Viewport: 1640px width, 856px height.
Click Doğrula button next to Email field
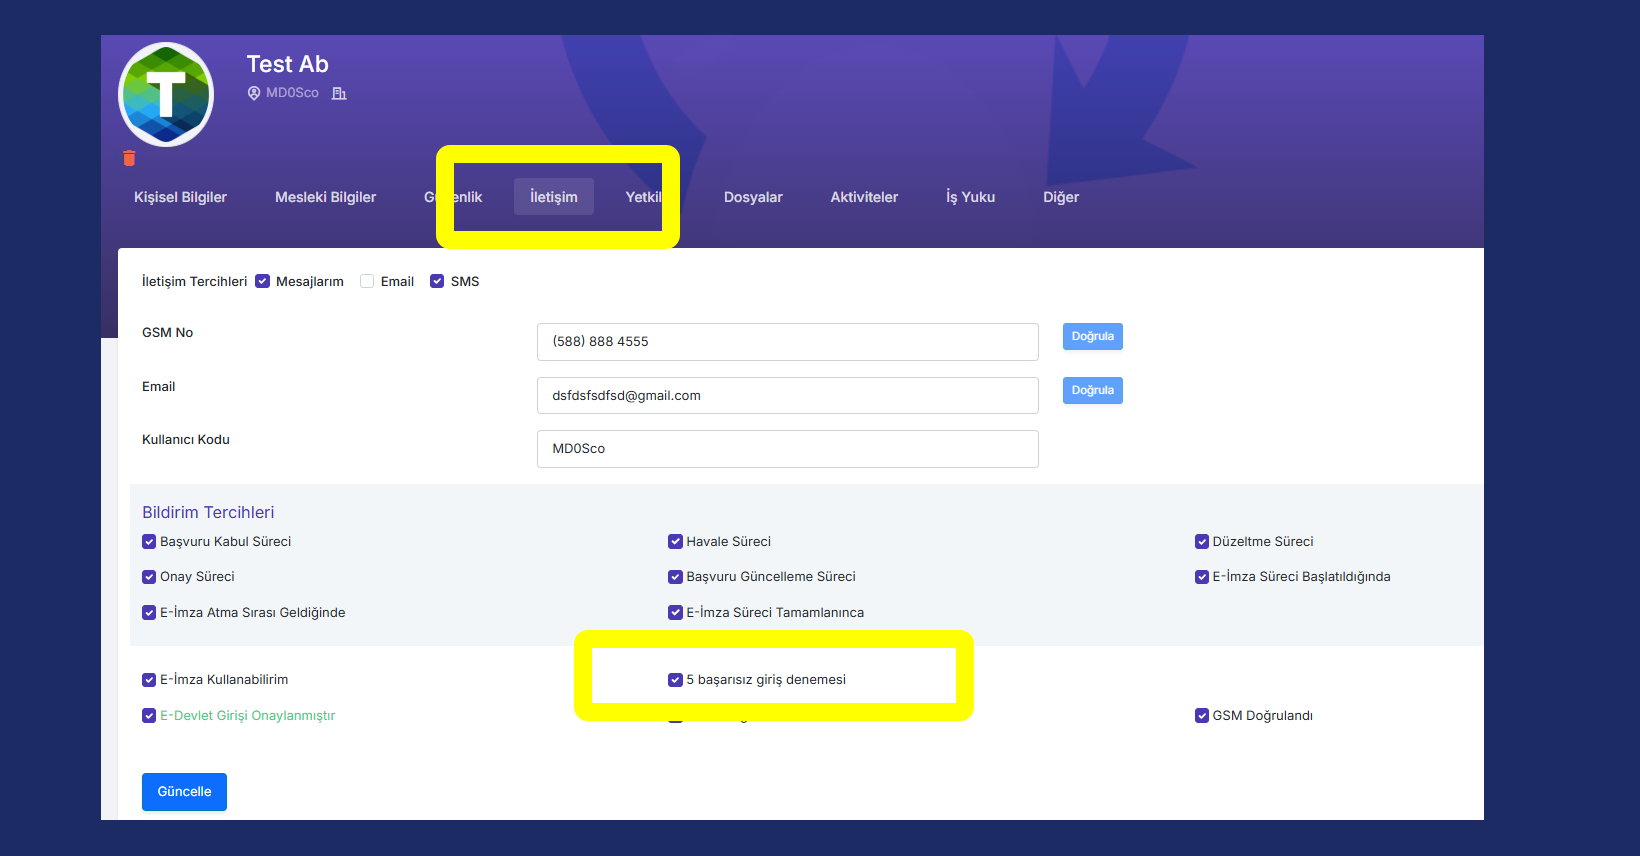(x=1092, y=390)
